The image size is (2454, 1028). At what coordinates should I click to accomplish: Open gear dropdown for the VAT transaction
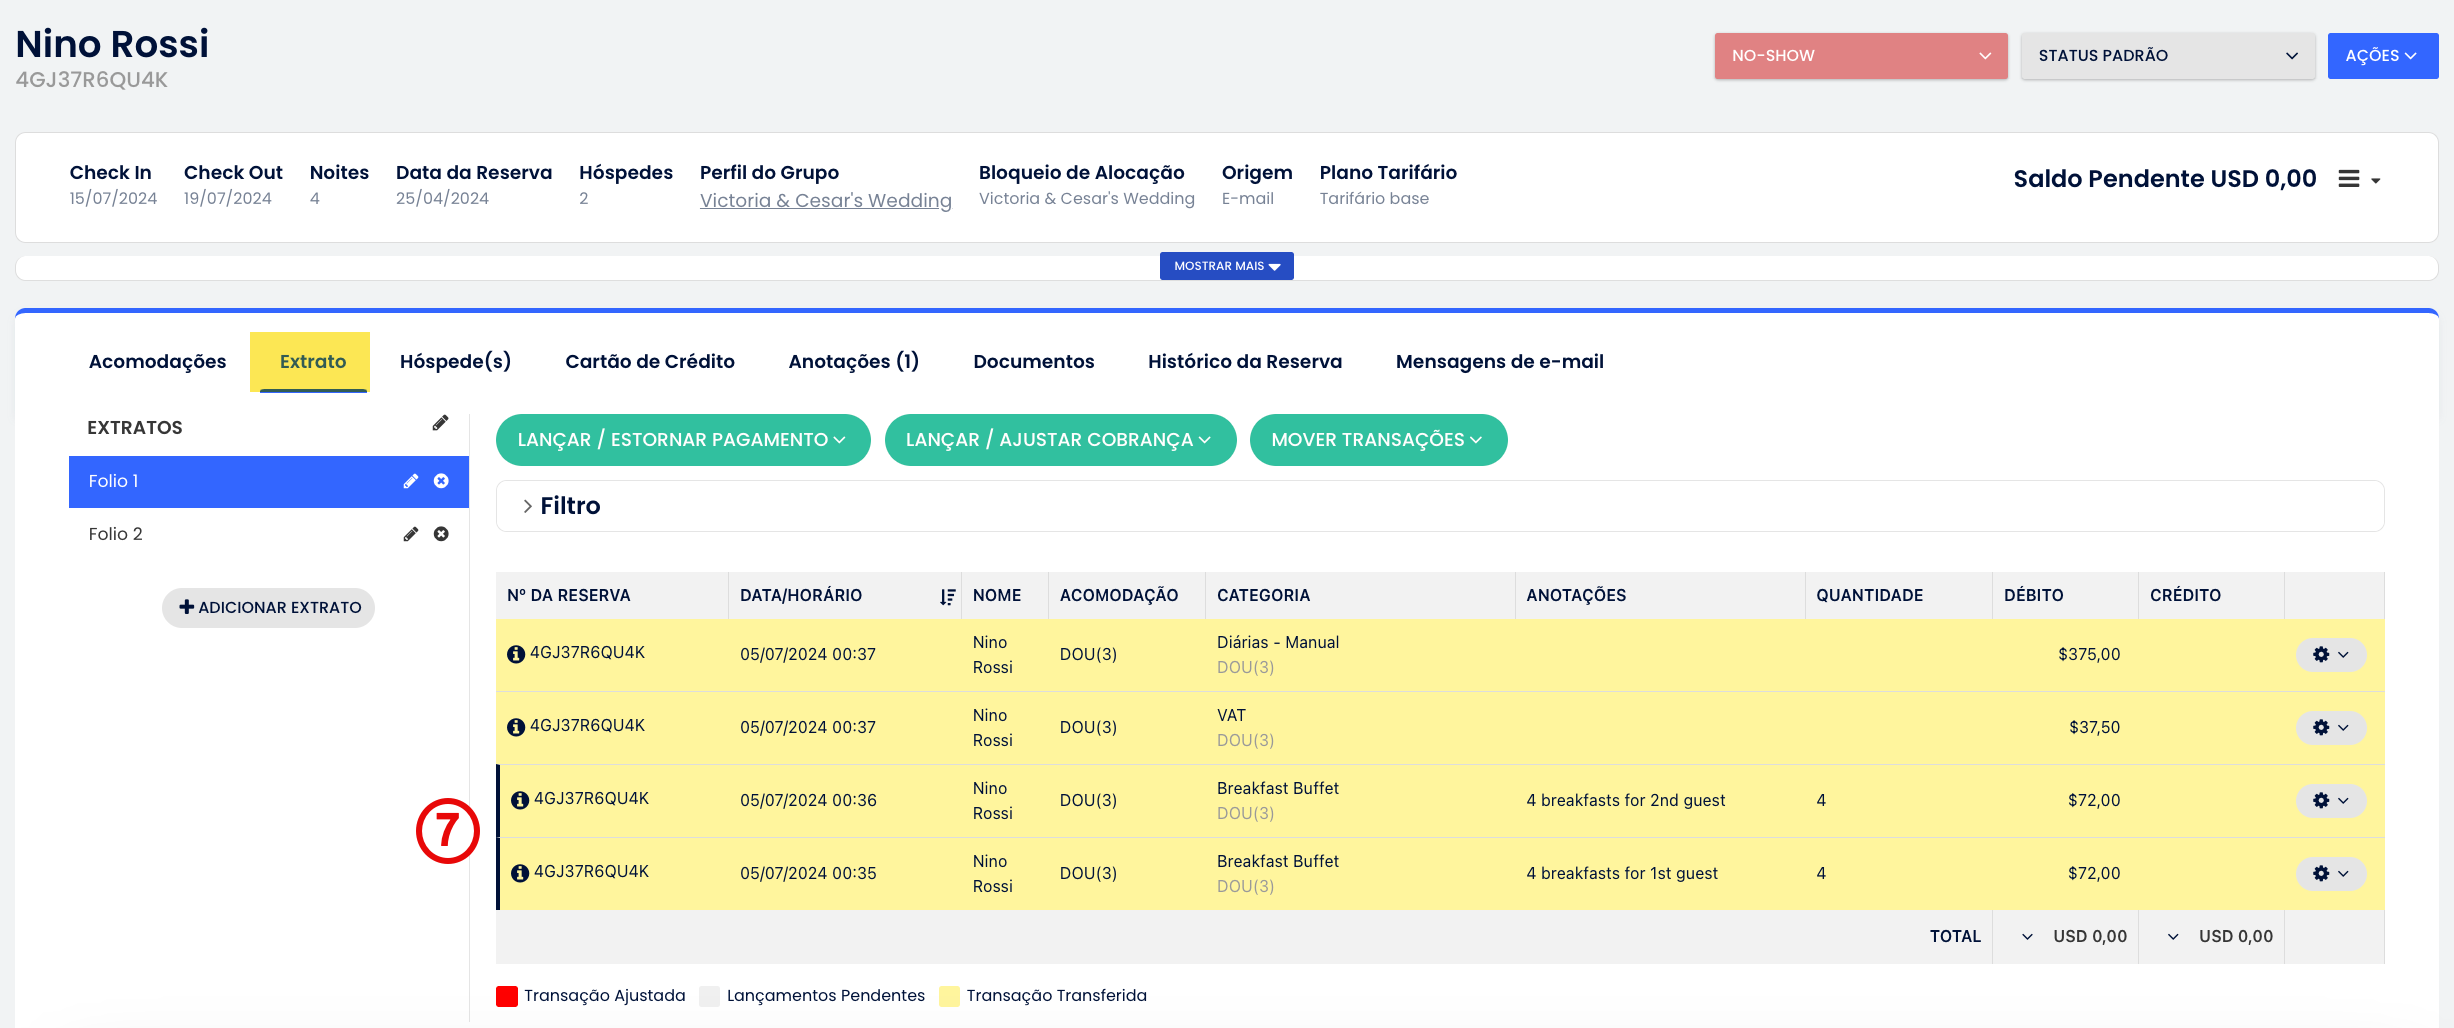[x=2330, y=727]
